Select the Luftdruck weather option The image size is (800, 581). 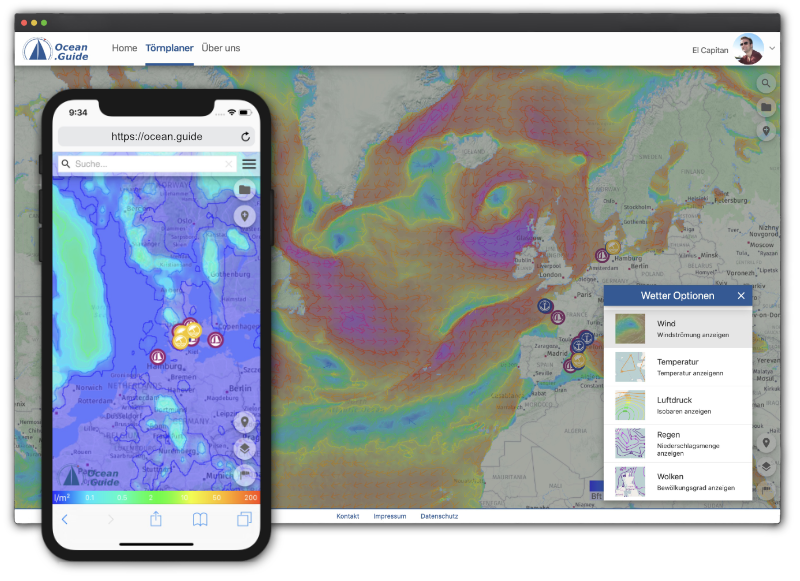678,406
